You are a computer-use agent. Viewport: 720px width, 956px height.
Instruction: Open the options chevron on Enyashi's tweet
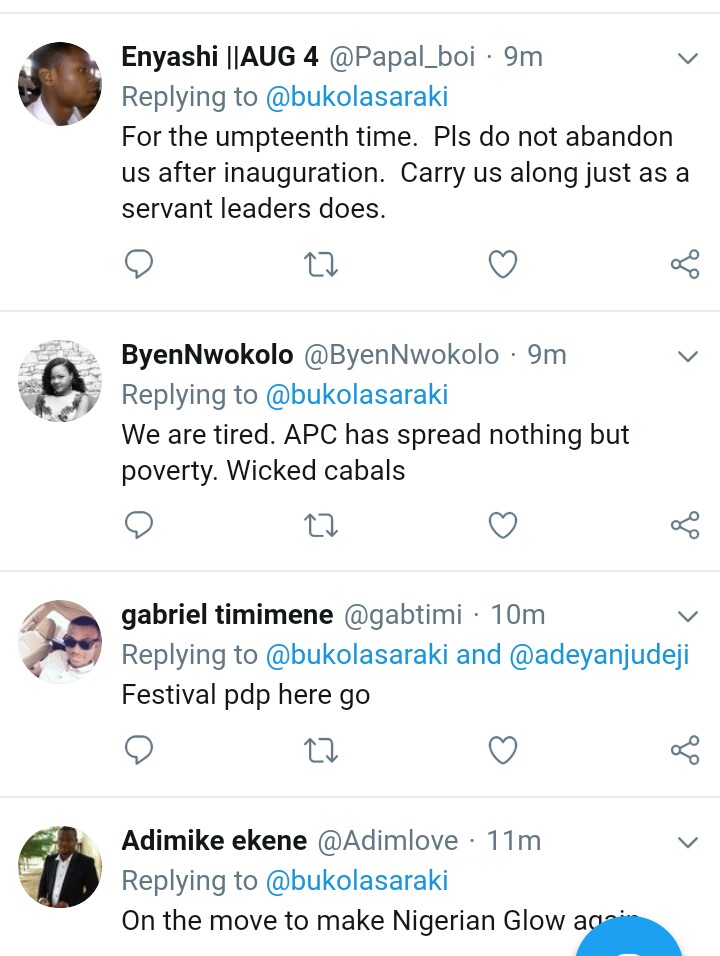(688, 59)
